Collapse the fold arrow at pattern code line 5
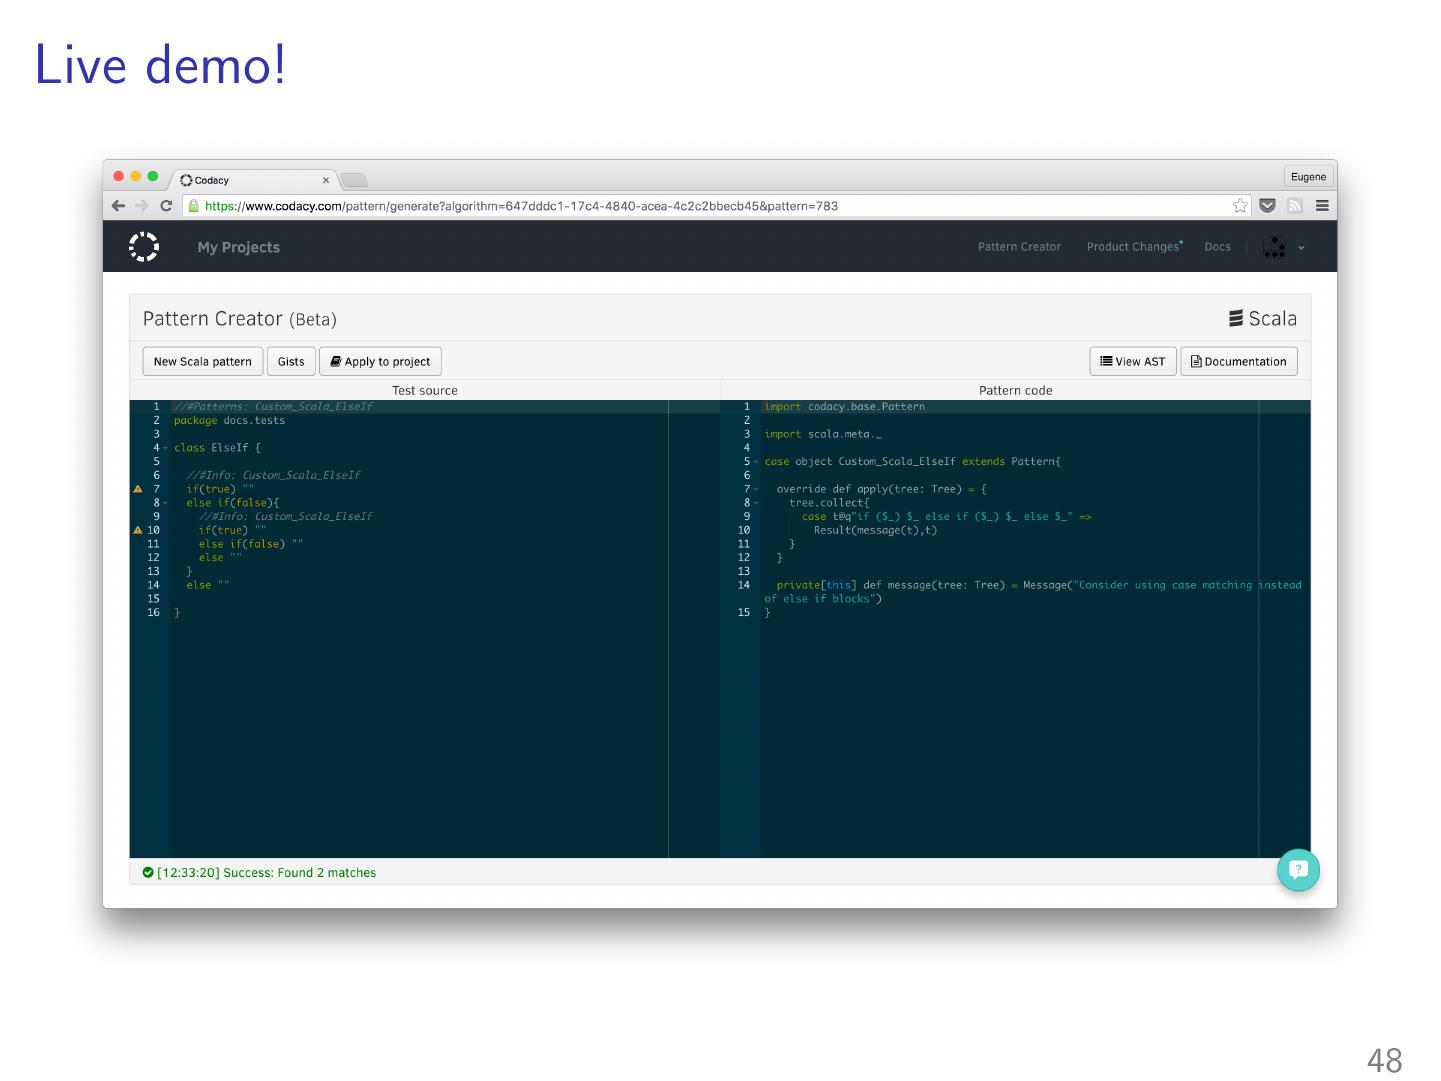The height and width of the screenshot is (1081, 1441). click(x=757, y=462)
